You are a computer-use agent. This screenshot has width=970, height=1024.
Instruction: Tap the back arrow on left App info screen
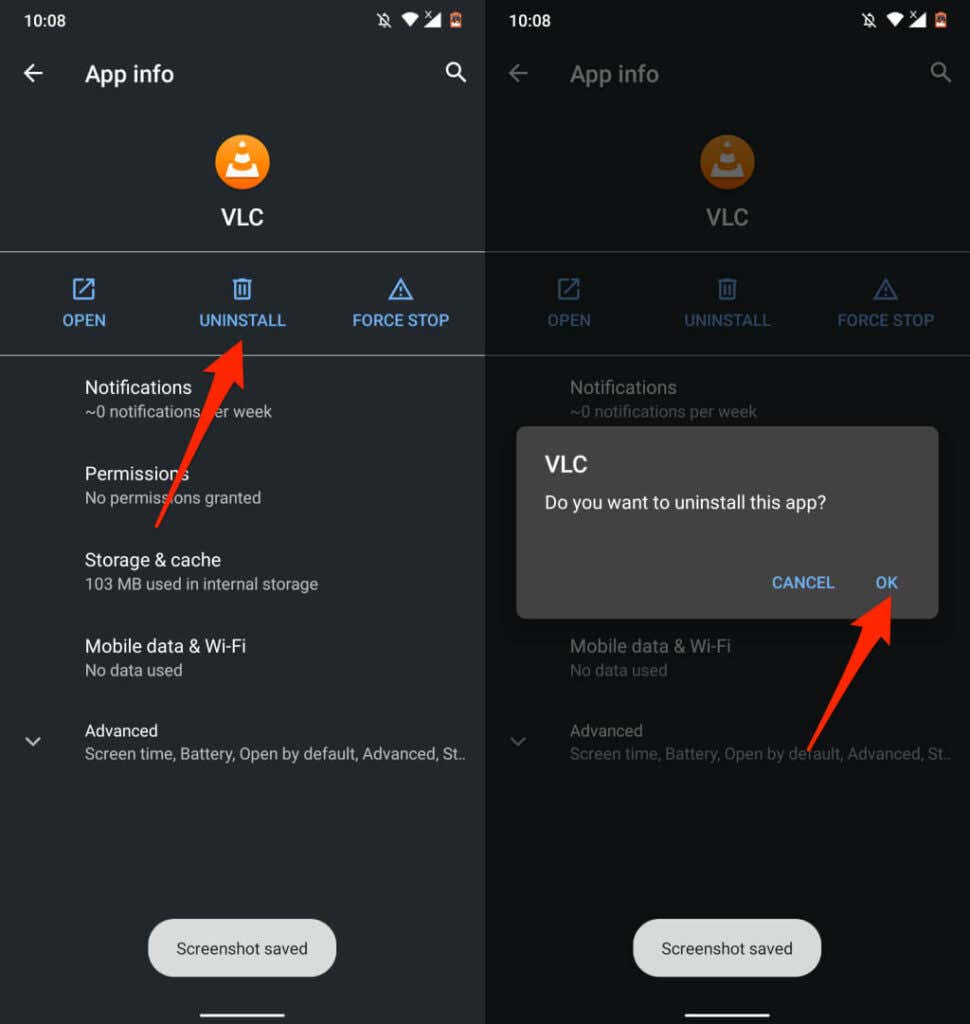click(33, 73)
